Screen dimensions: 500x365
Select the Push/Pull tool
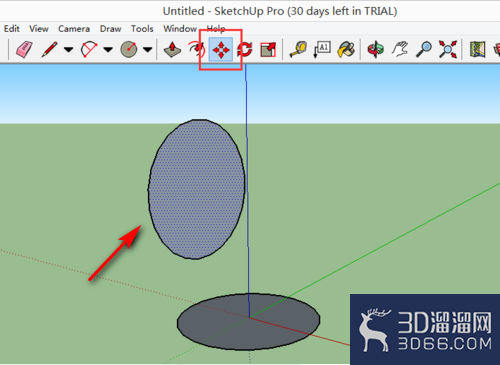click(x=172, y=49)
